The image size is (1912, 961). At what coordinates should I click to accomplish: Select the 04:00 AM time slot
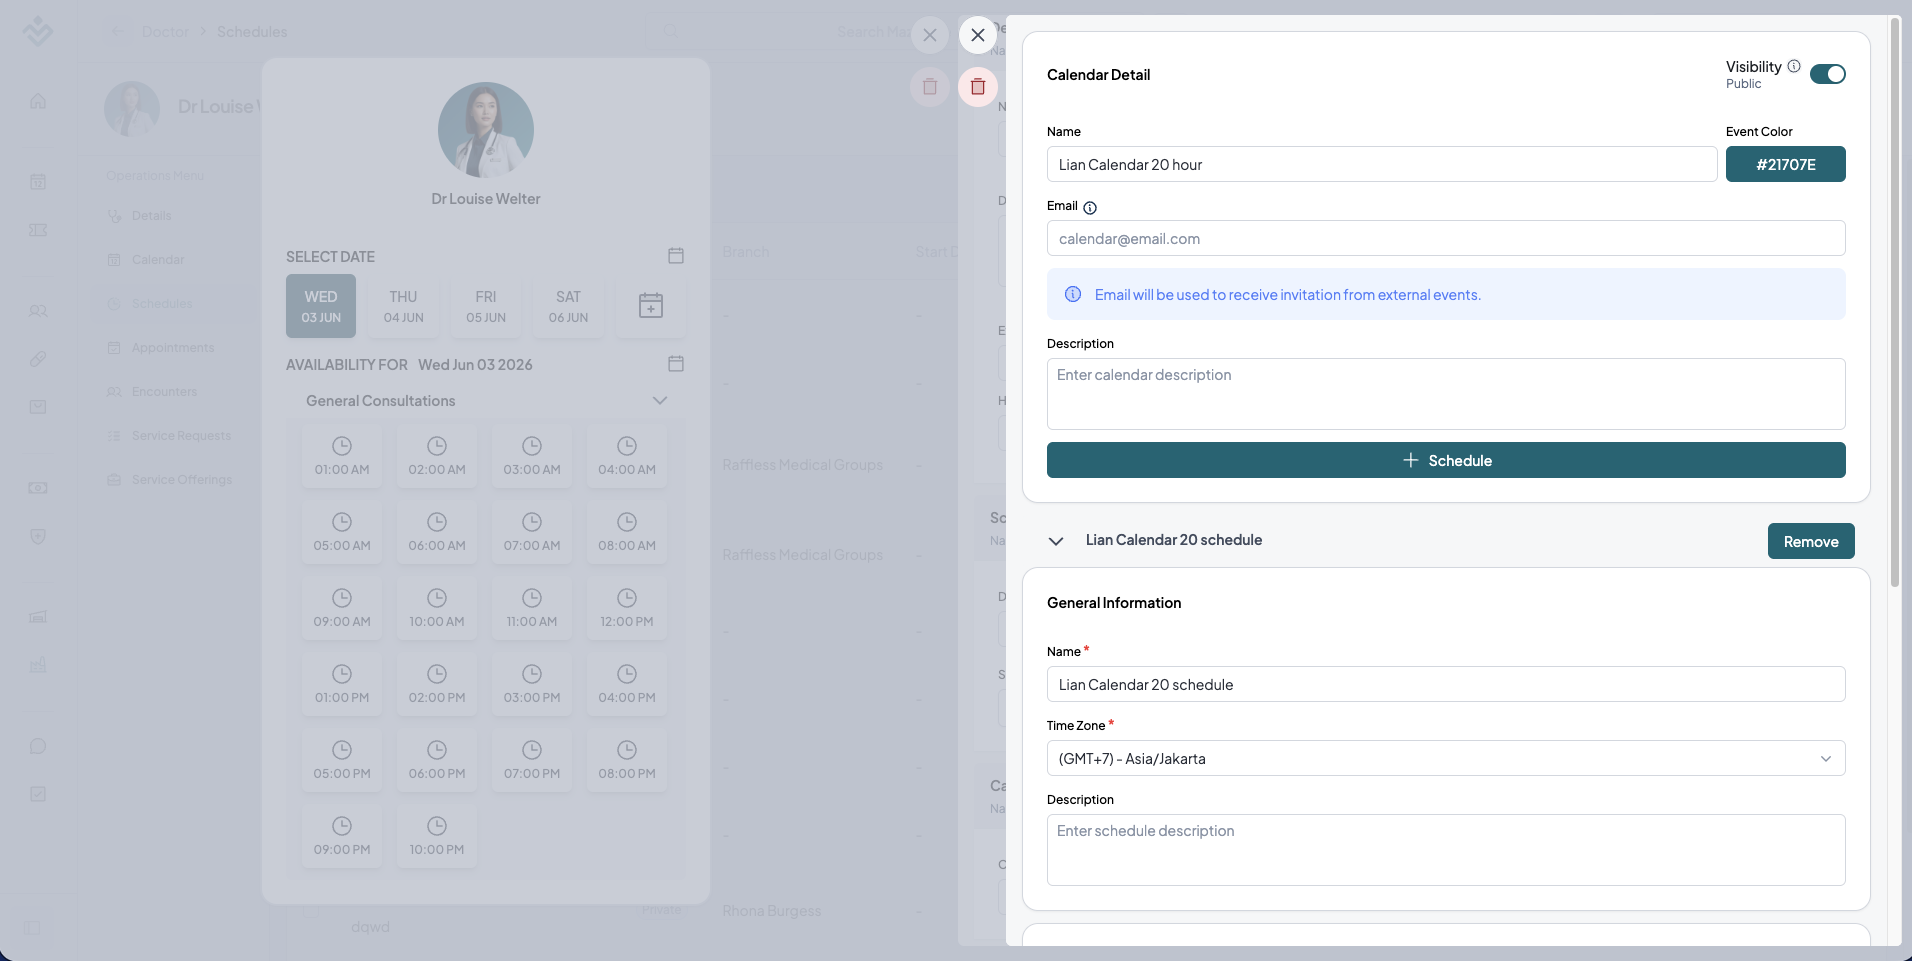tap(627, 456)
